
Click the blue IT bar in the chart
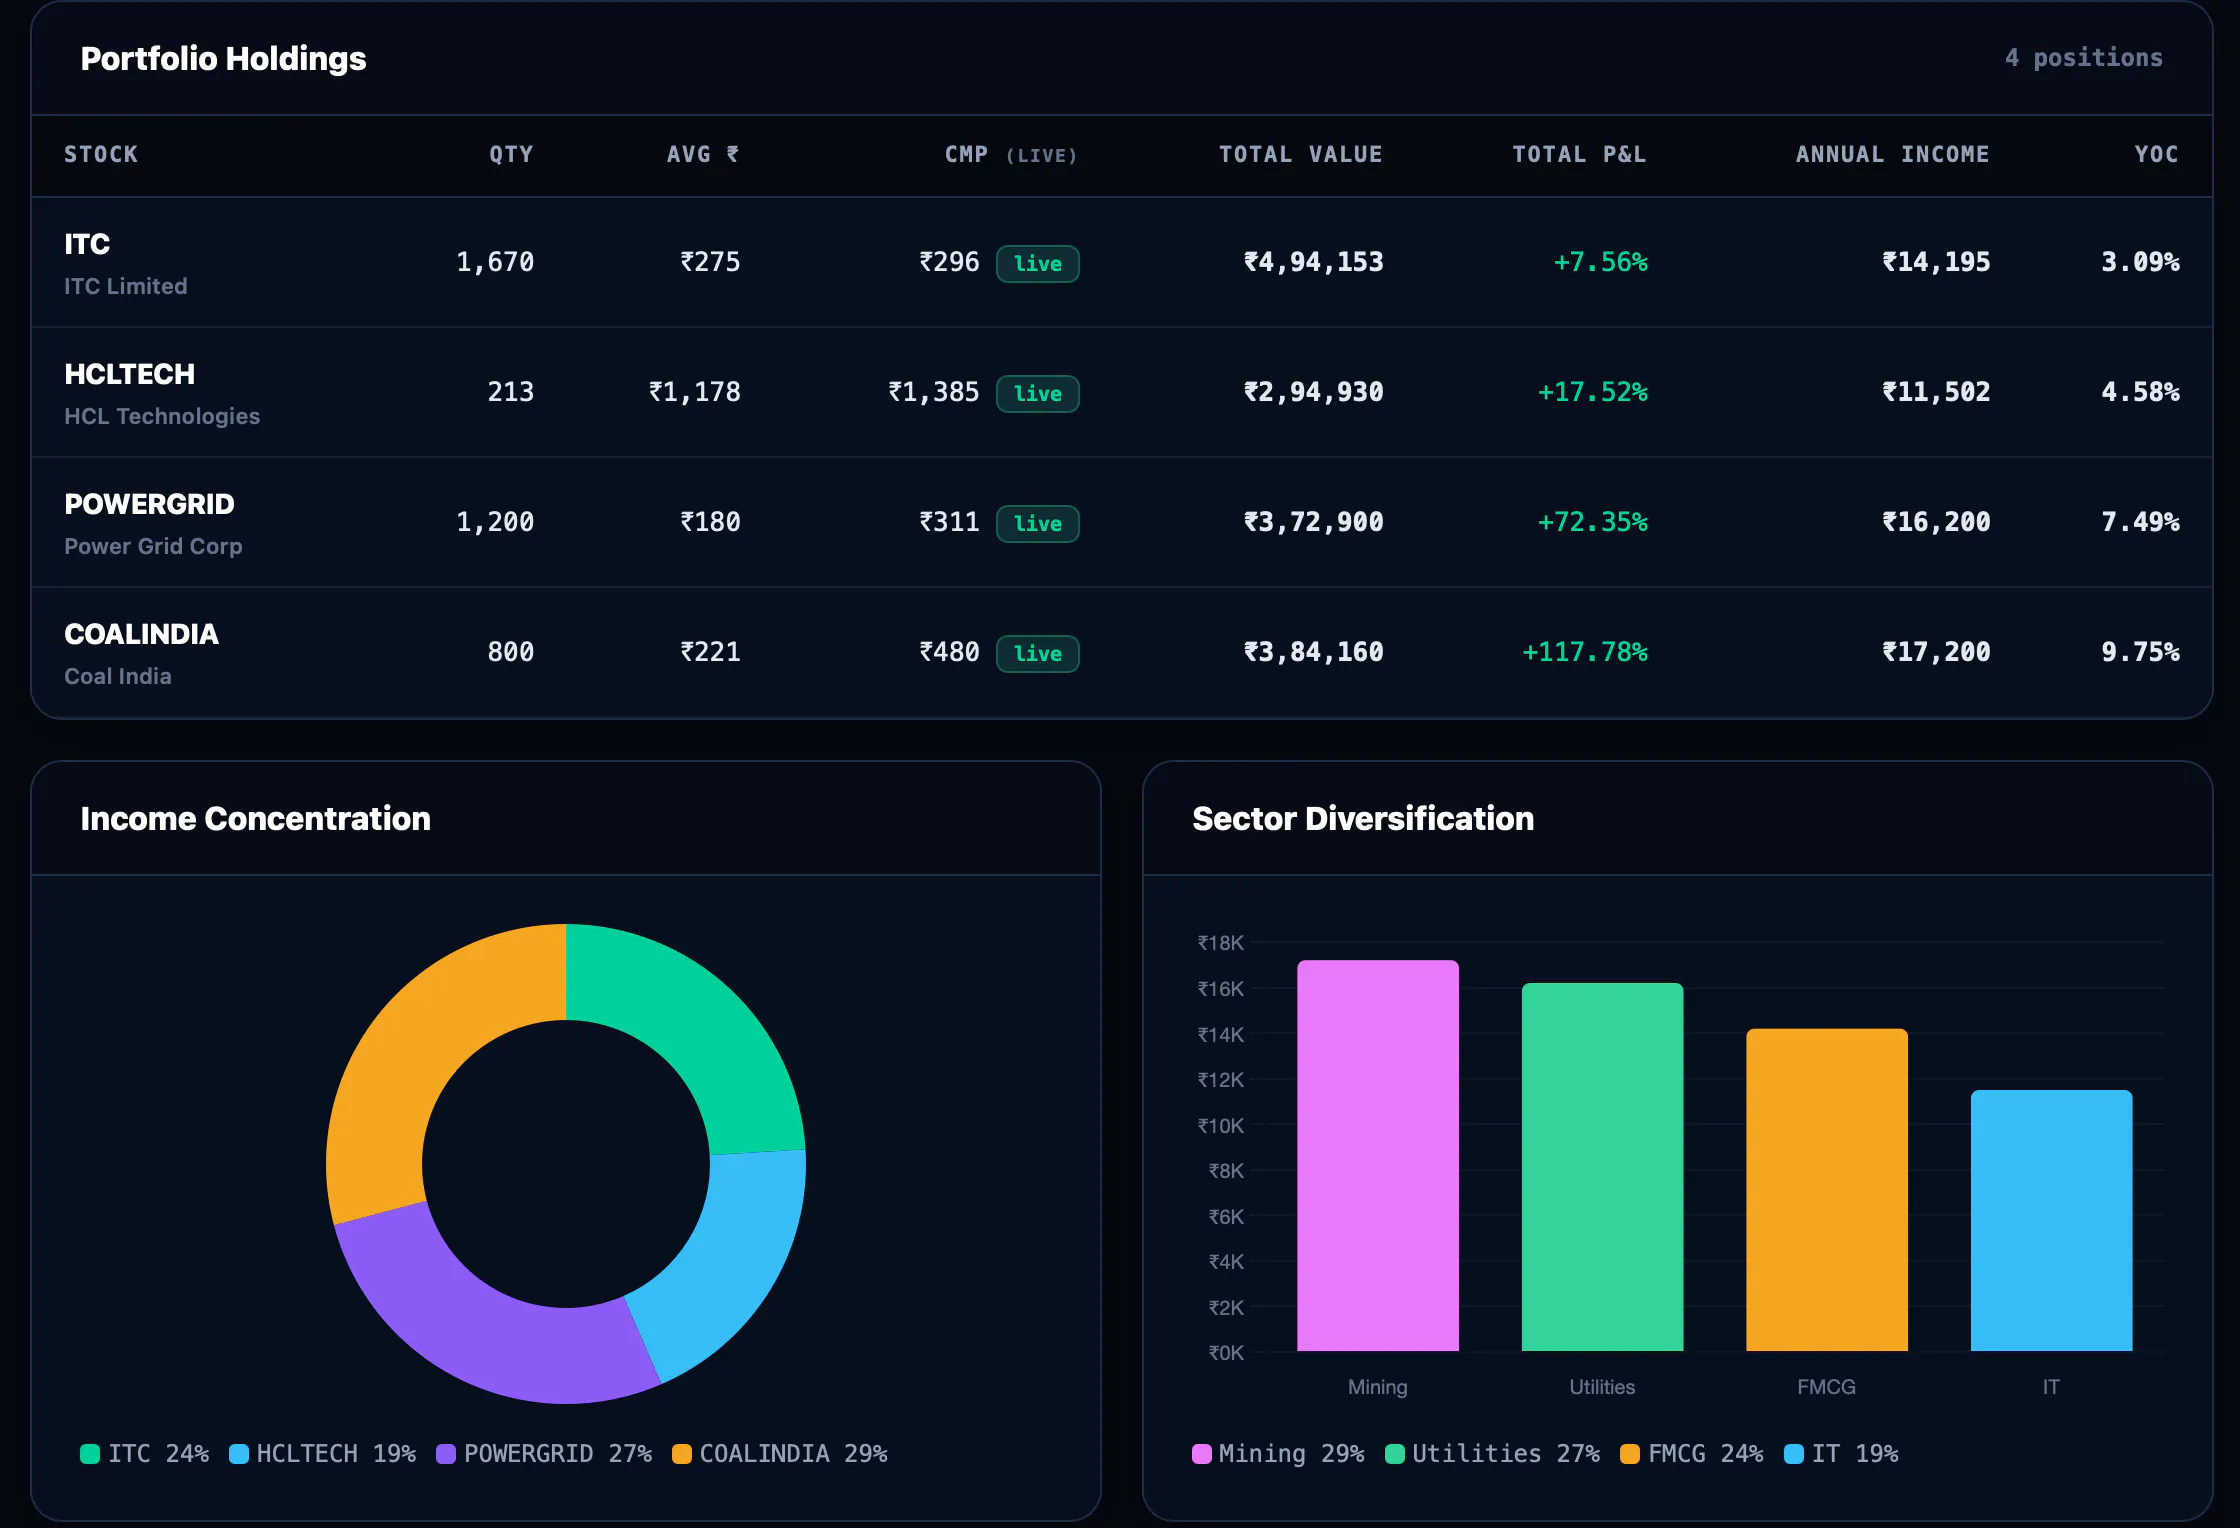[2051, 1221]
